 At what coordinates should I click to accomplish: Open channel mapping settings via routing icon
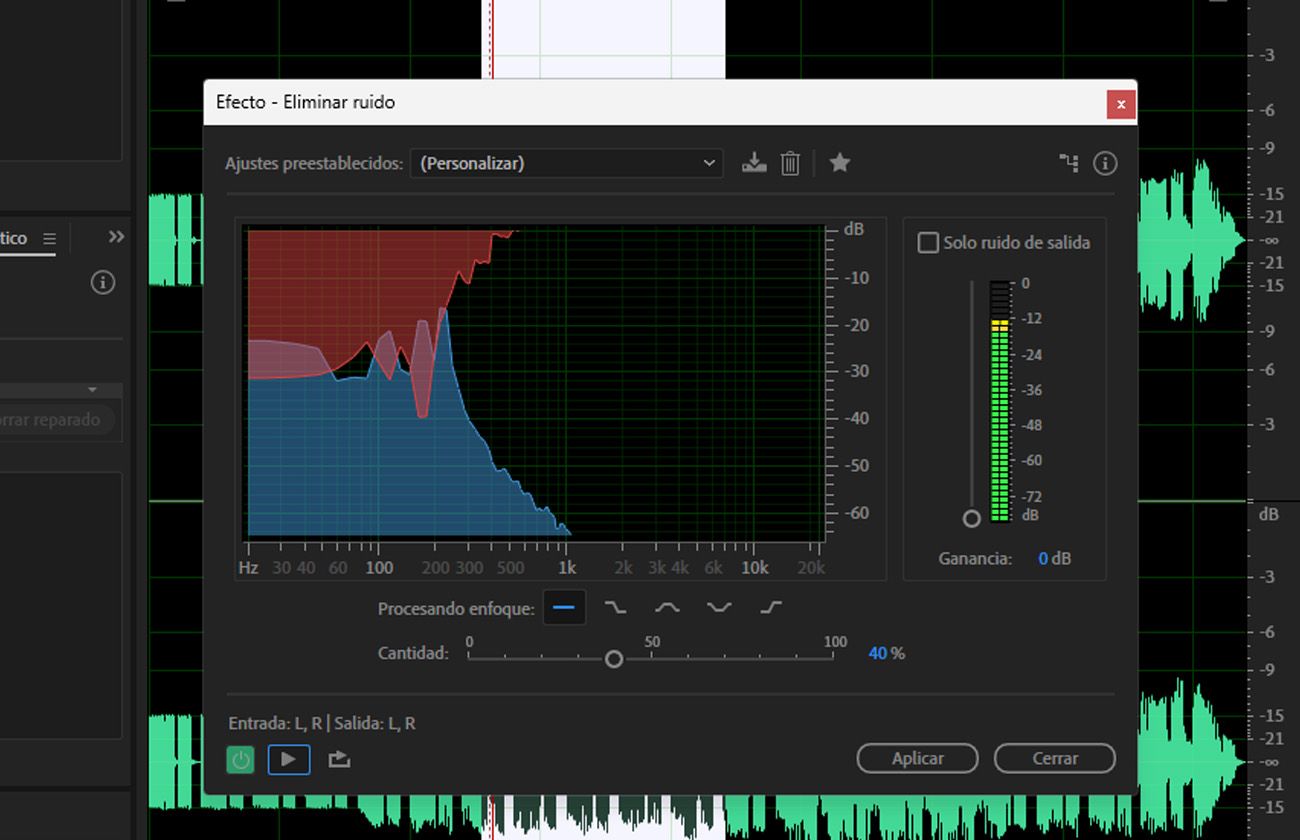[1069, 162]
